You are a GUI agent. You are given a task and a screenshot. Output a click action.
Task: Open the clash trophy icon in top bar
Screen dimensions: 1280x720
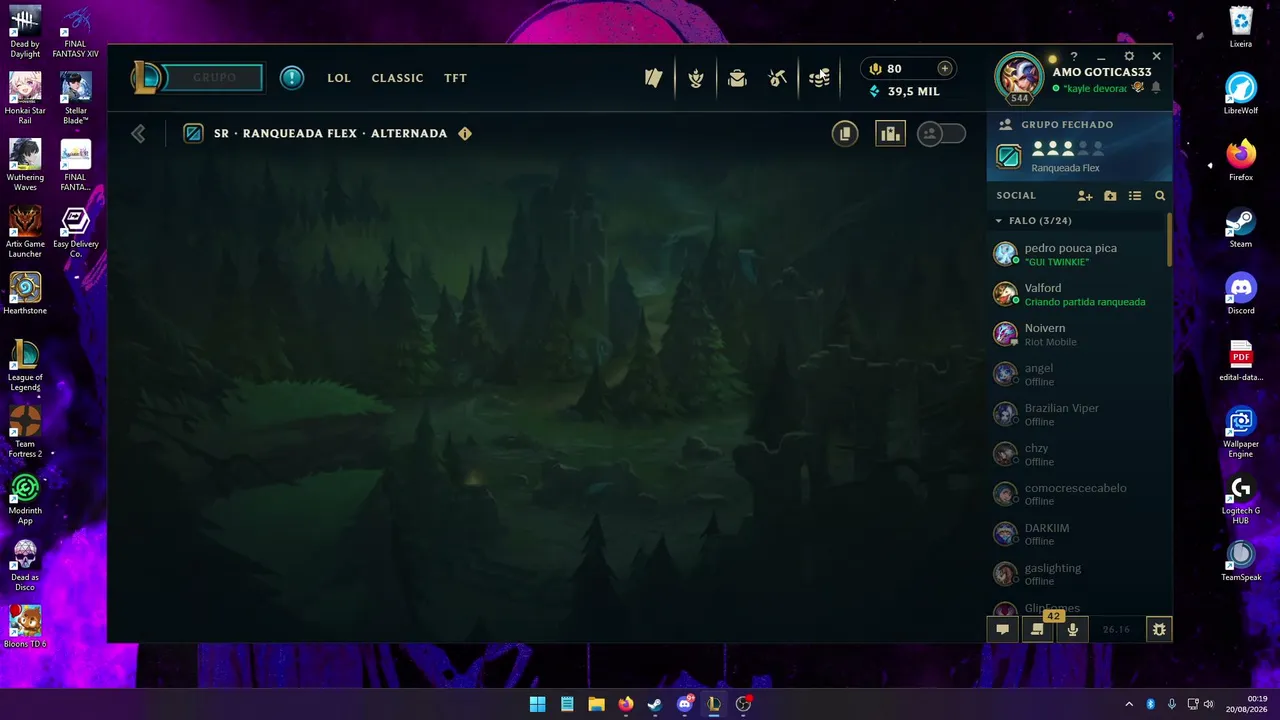pyautogui.click(x=696, y=78)
